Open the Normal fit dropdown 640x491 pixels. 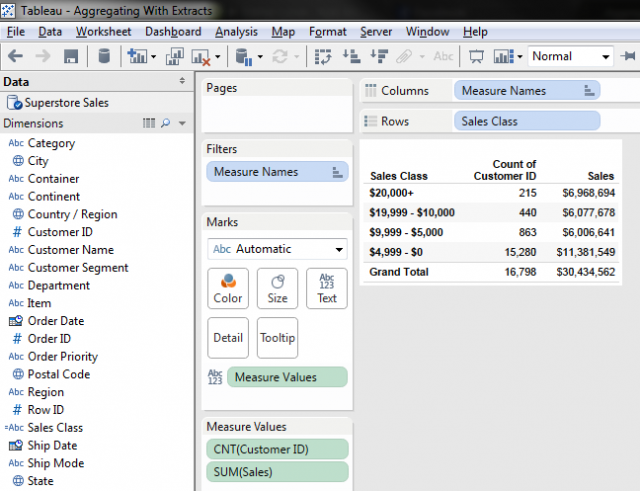point(605,57)
